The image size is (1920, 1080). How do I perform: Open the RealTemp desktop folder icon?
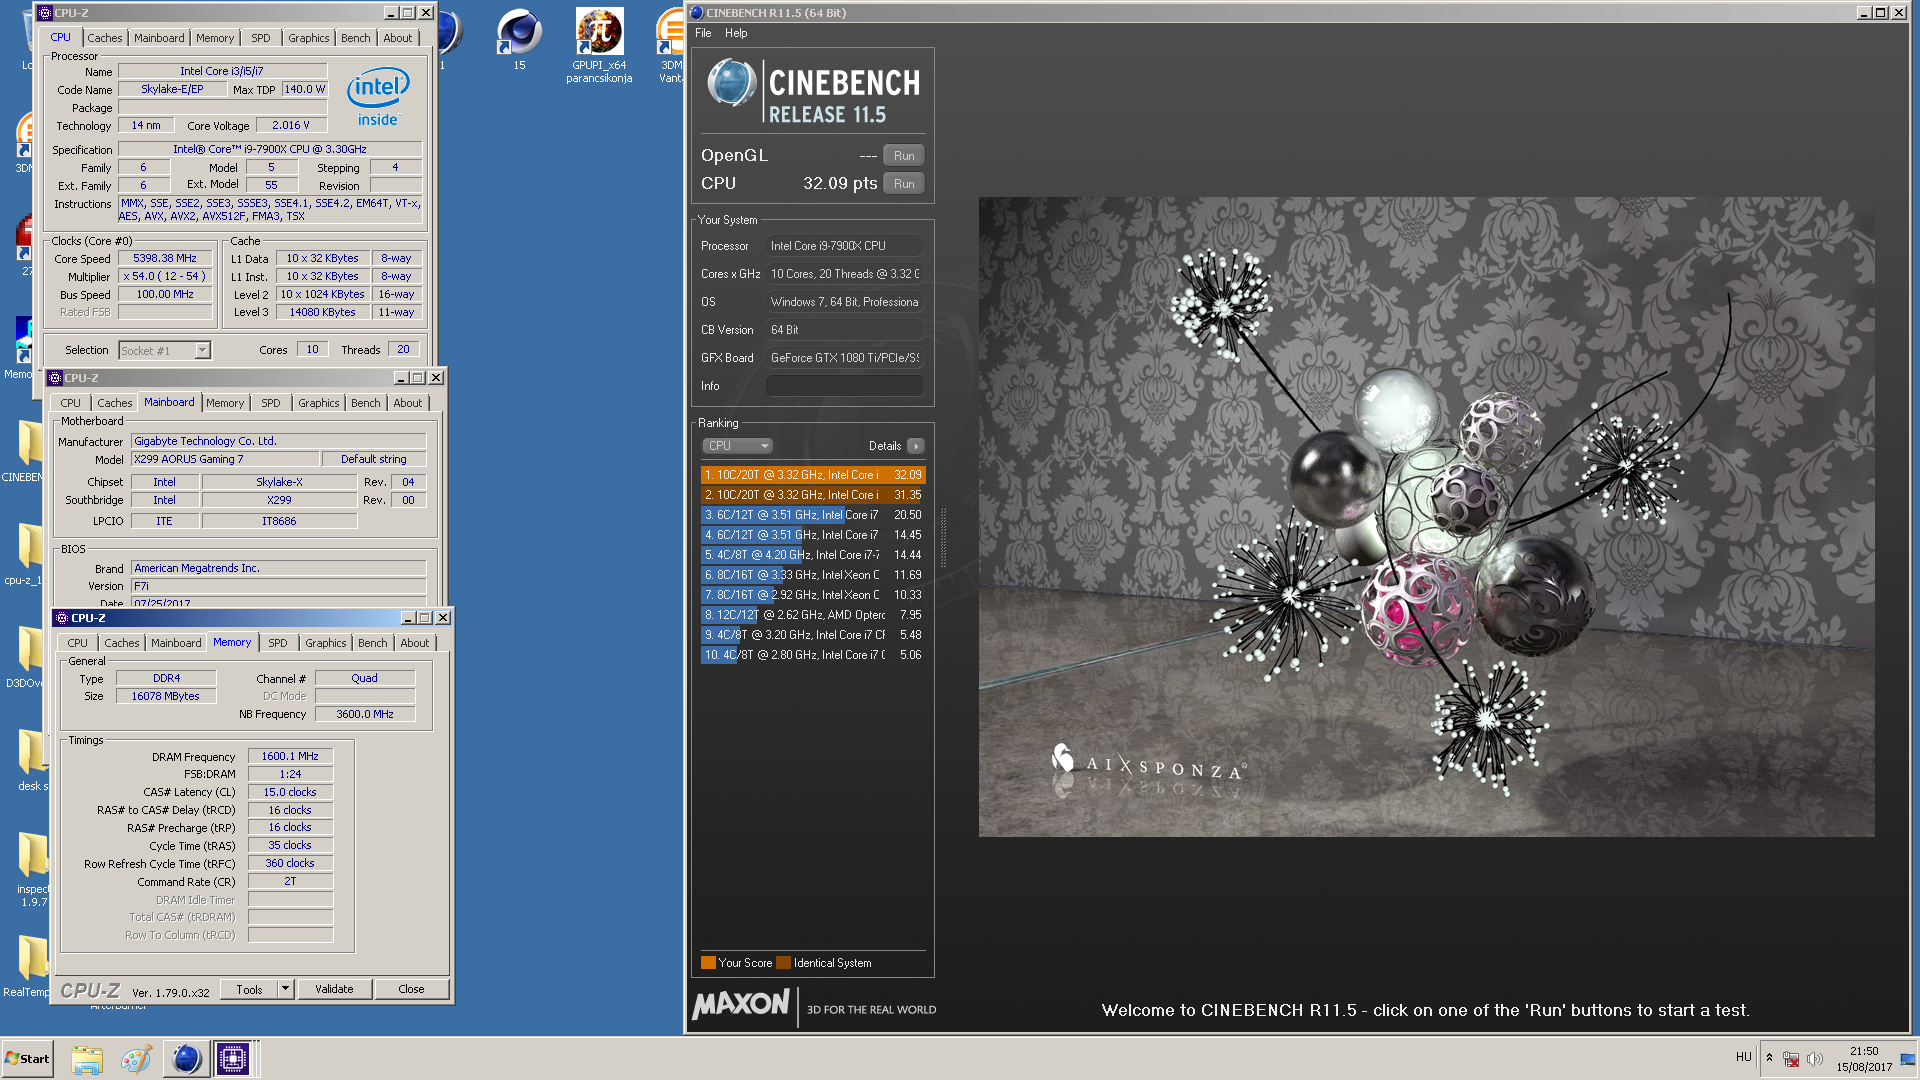pyautogui.click(x=32, y=958)
